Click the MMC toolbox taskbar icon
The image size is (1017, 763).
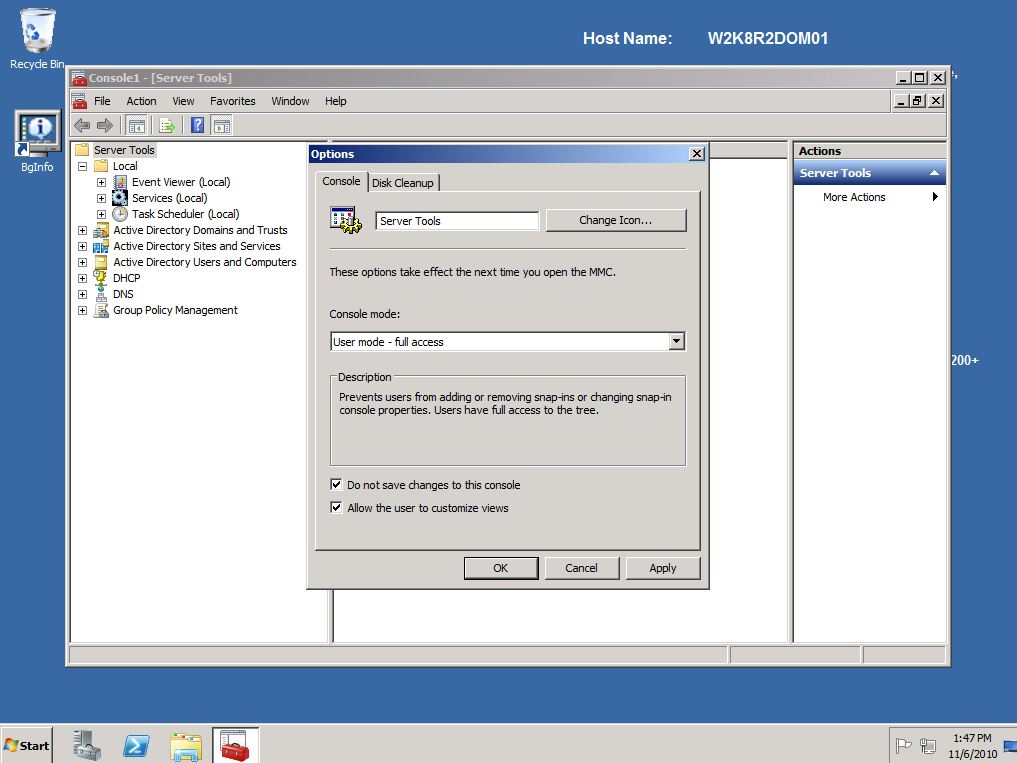click(235, 745)
